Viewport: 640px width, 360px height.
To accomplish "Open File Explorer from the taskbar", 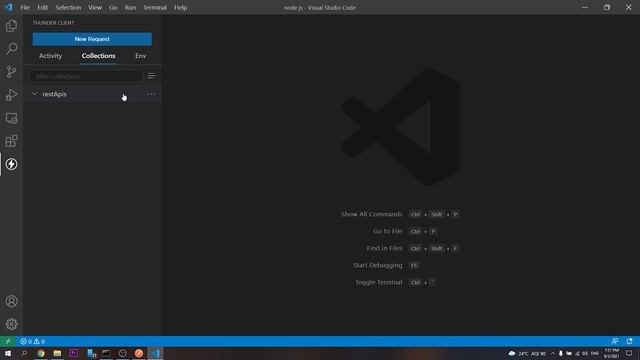I will tap(57, 353).
